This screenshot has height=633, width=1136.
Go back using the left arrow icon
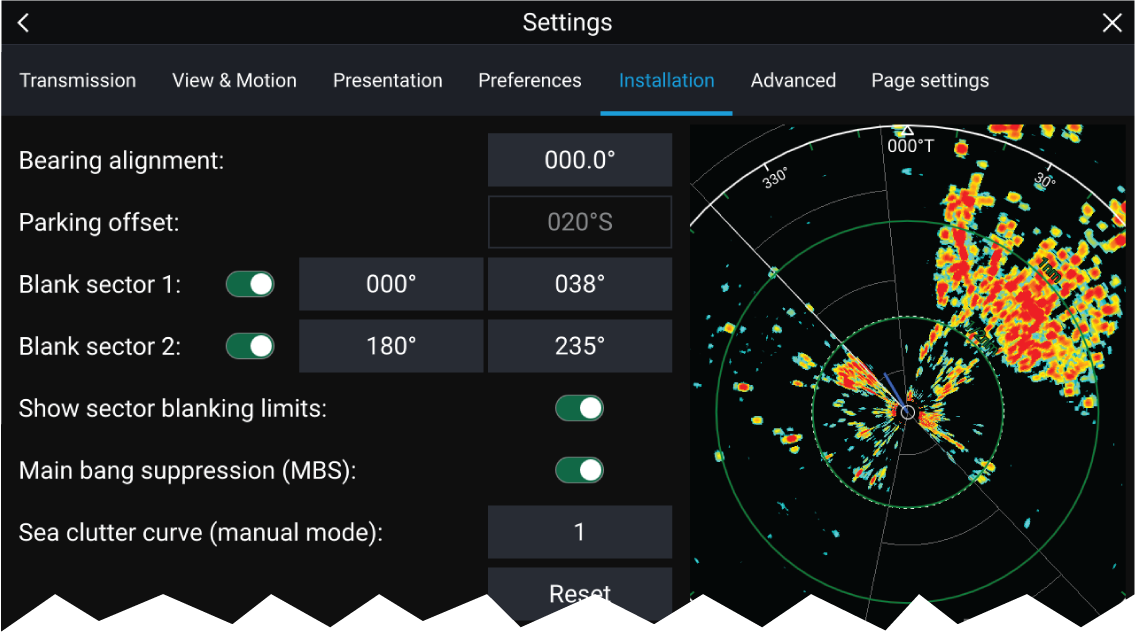tap(24, 23)
